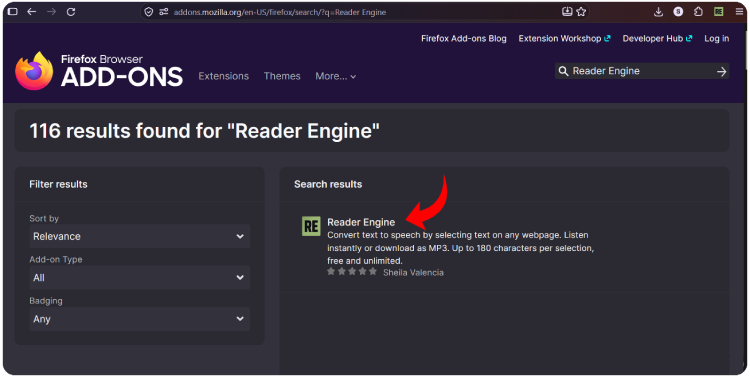Click the round S extension icon
750x377 pixels.
[x=678, y=12]
